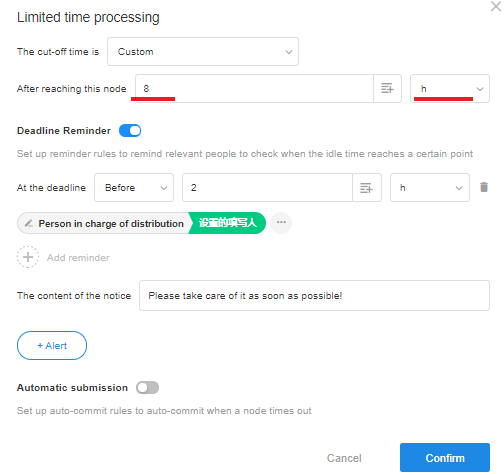Viewport: 504px width, 475px height.
Task: Click the After reaching this node value field
Action: point(254,89)
